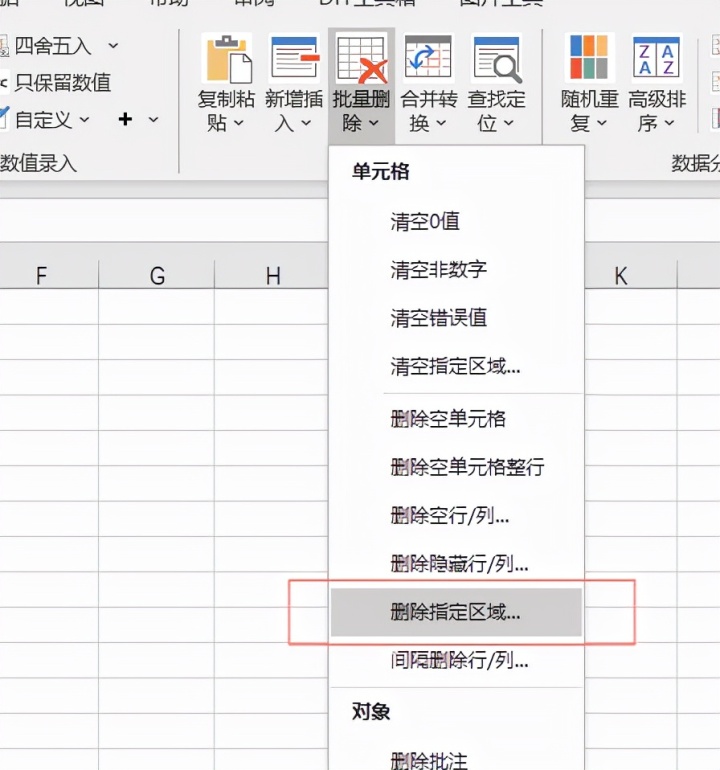Screen dimensions: 720x770
Task: Expand the 自定义 dropdown arrow
Action: [85, 119]
